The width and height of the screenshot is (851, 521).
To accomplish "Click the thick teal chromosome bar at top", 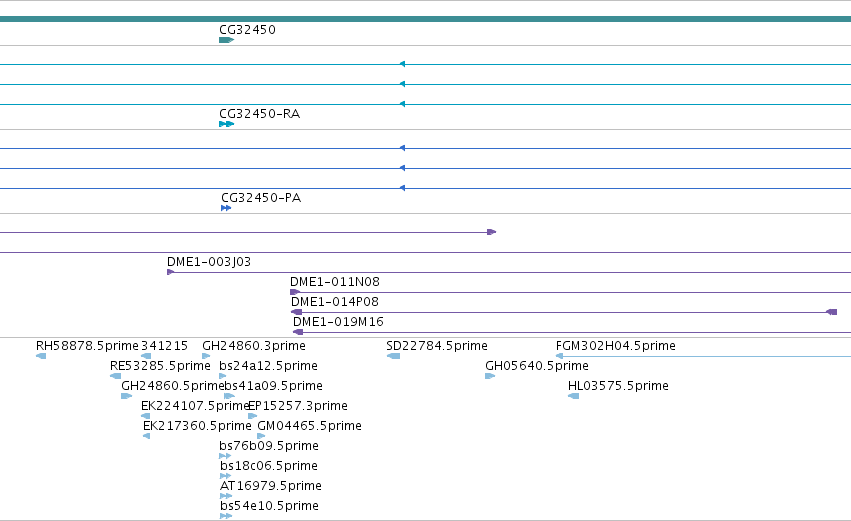I will tap(426, 19).
